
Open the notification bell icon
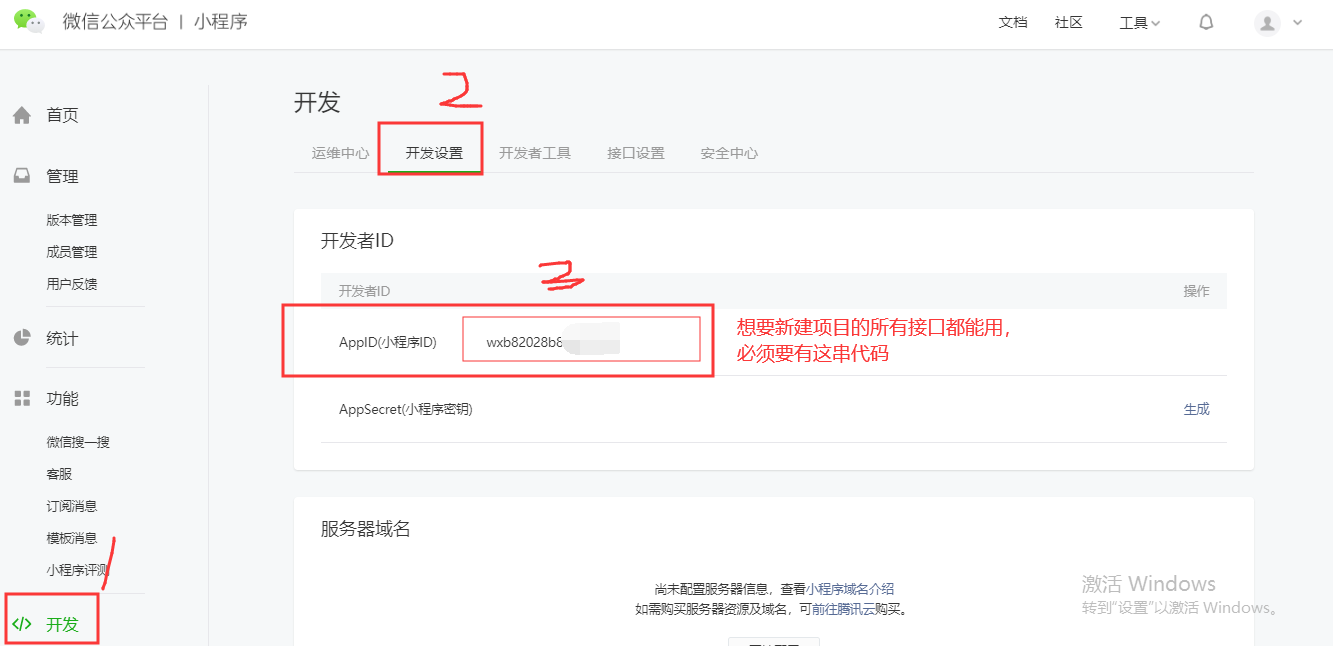(x=1206, y=21)
